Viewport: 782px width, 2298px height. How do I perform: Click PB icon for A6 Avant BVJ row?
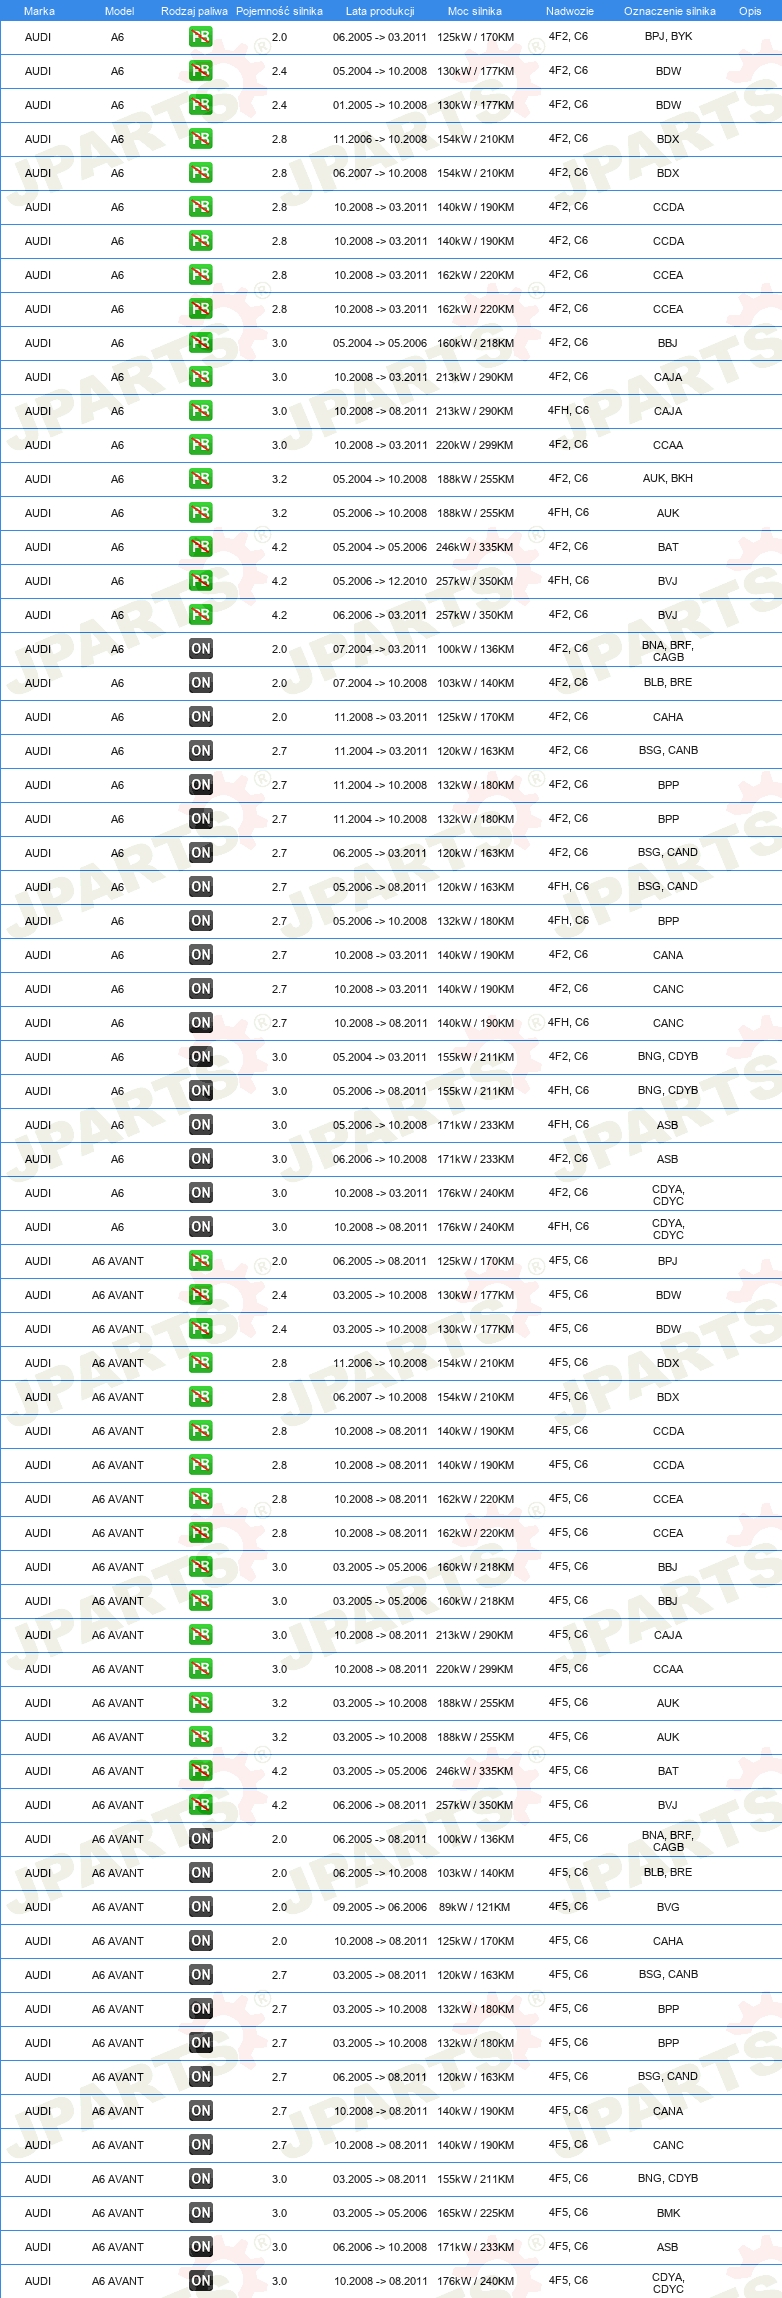point(200,1805)
